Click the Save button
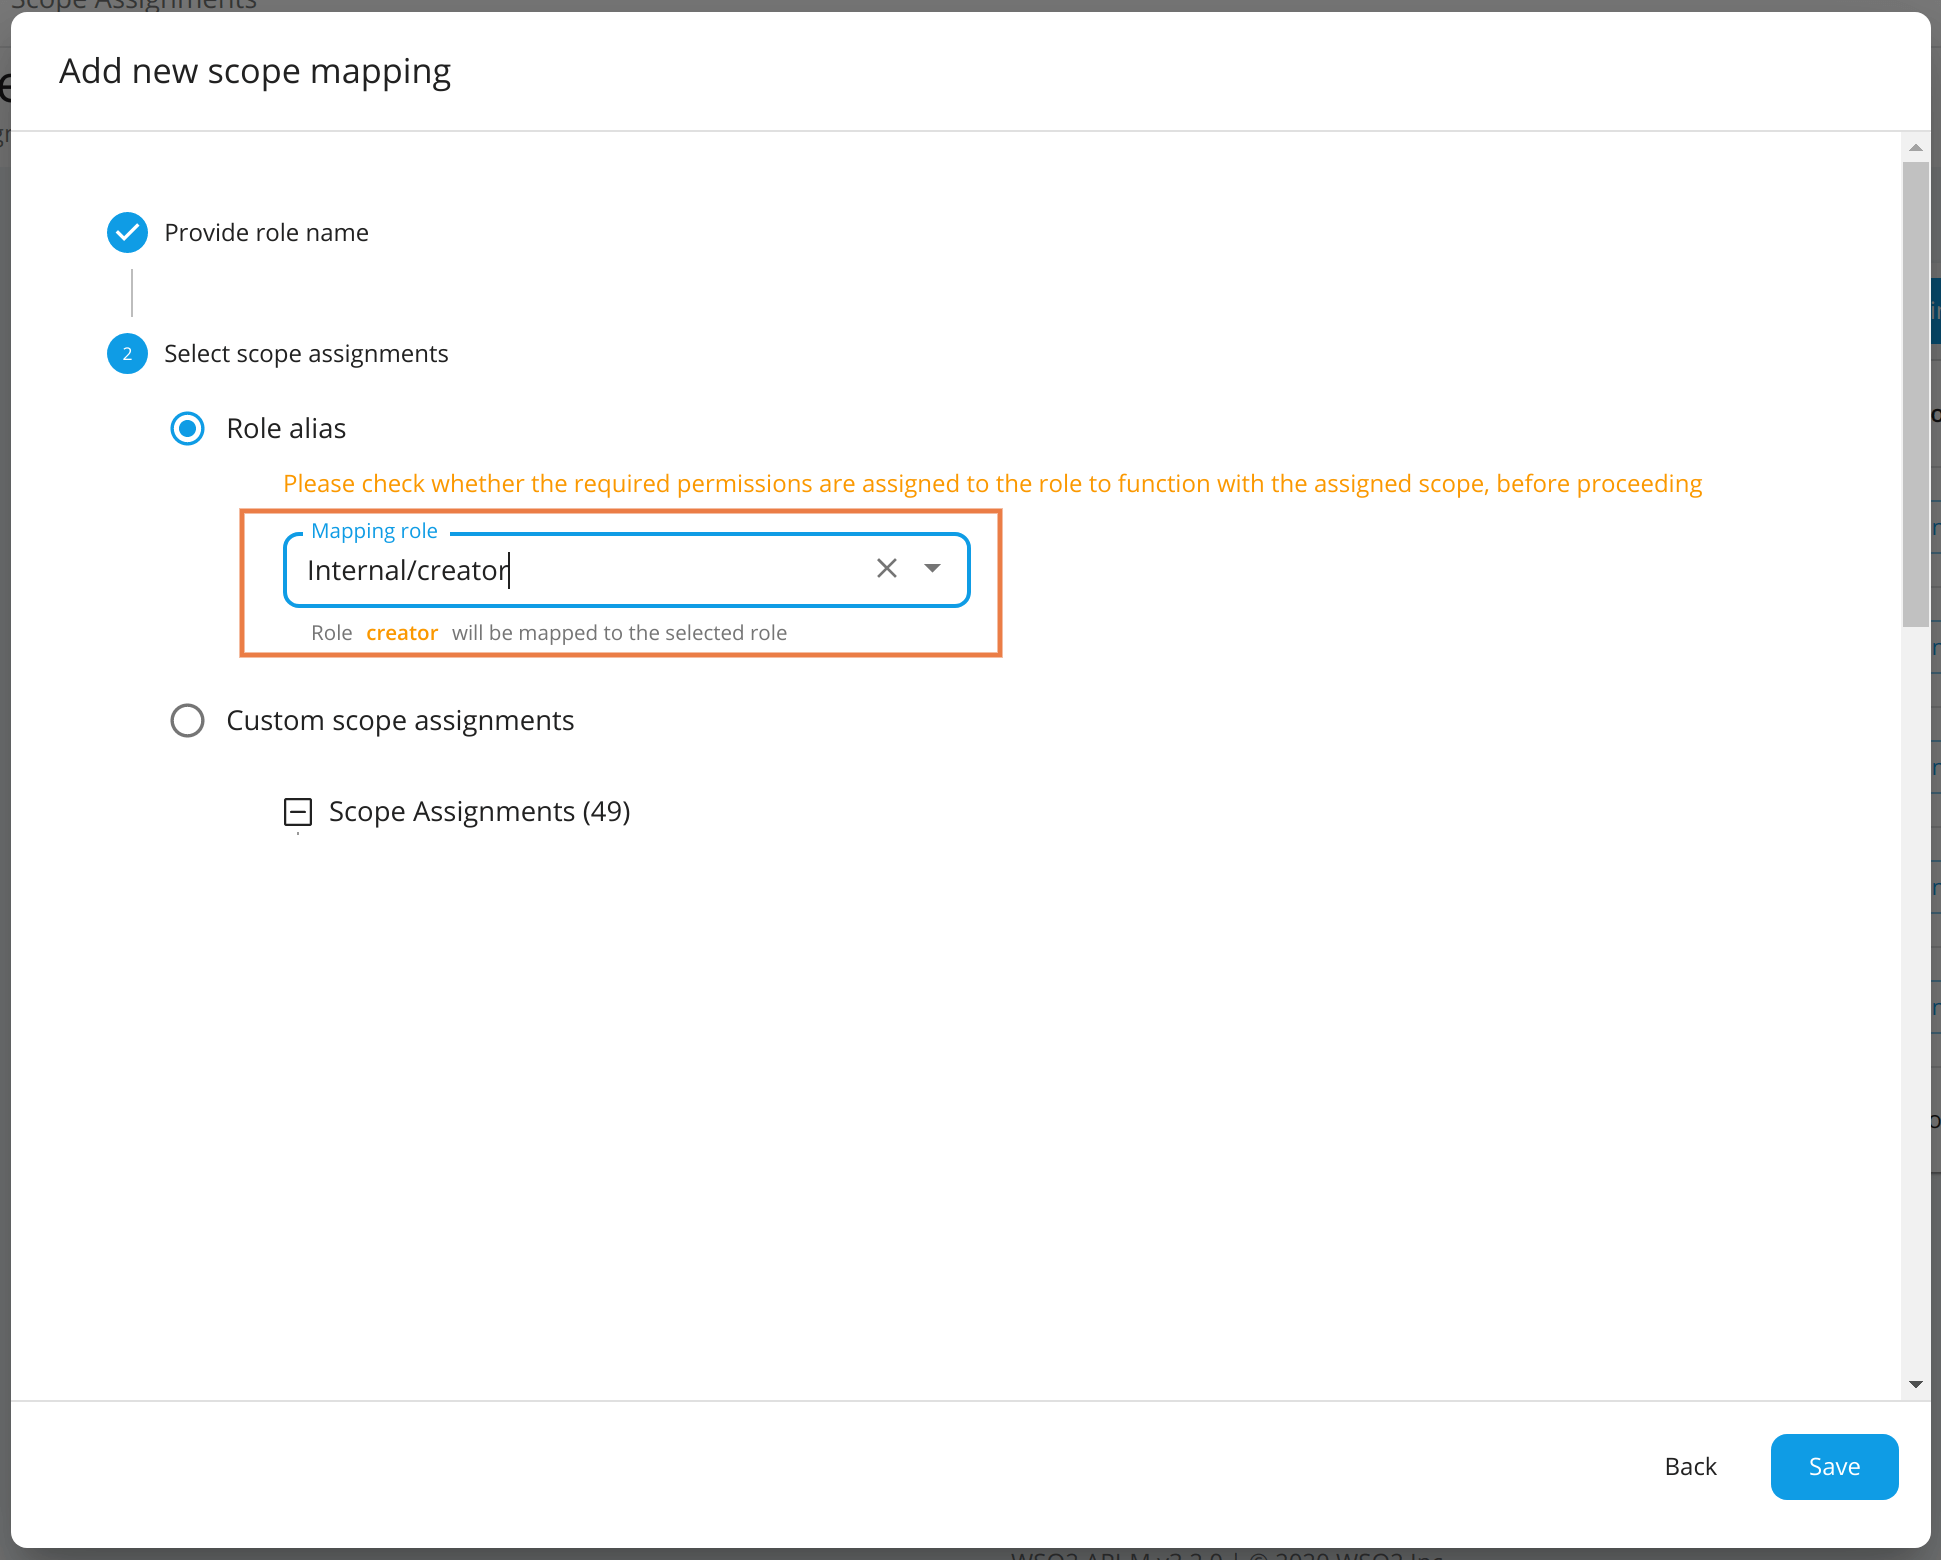 click(x=1833, y=1466)
